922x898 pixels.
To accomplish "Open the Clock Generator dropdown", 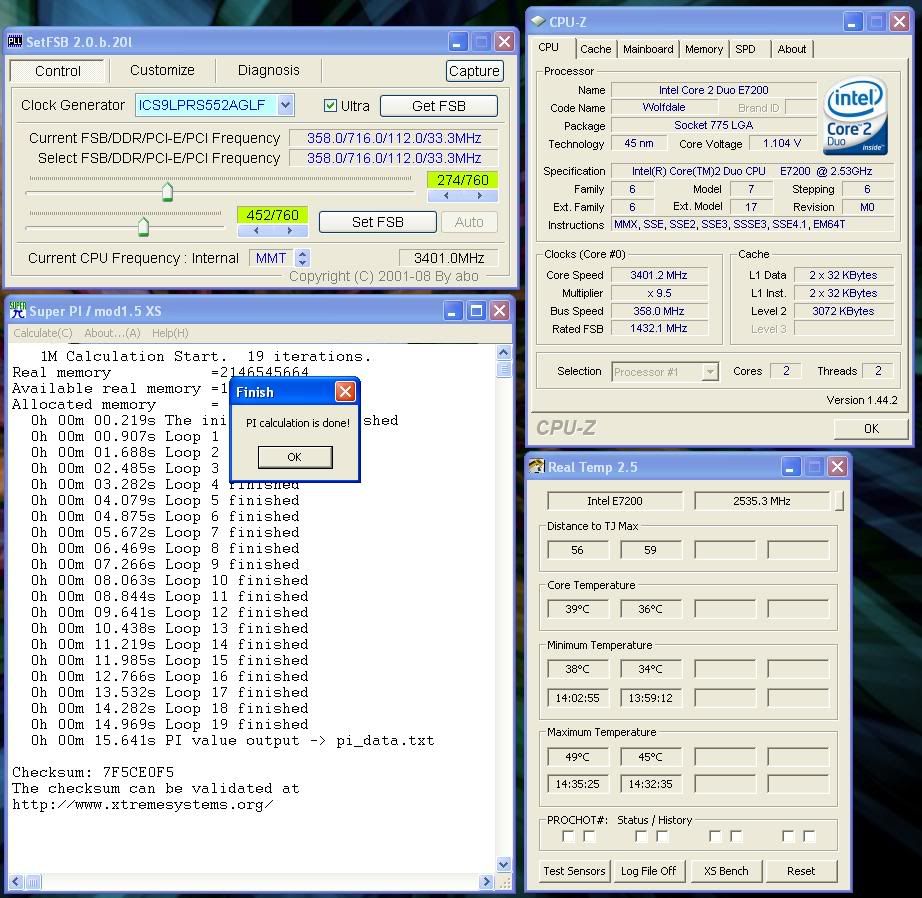I will tap(285, 105).
